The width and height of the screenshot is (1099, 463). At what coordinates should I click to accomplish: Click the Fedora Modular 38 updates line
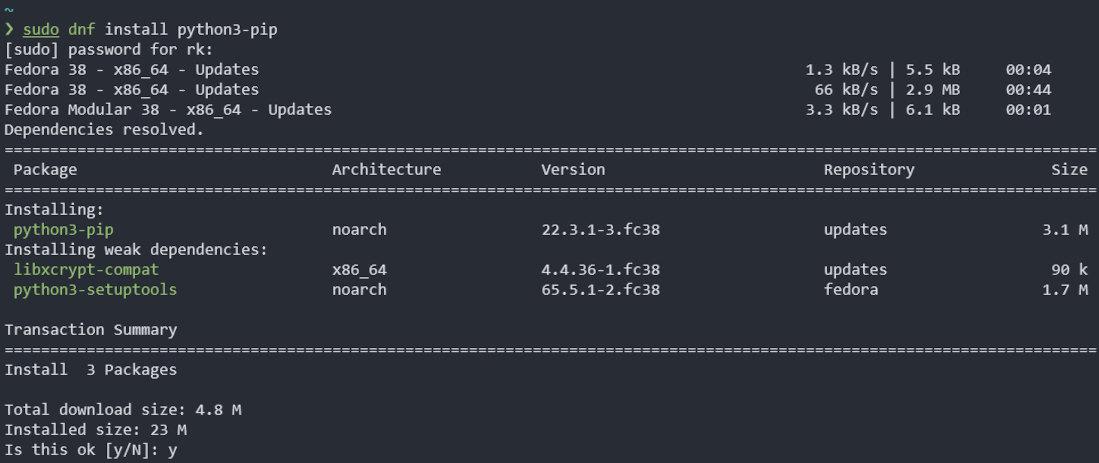168,110
